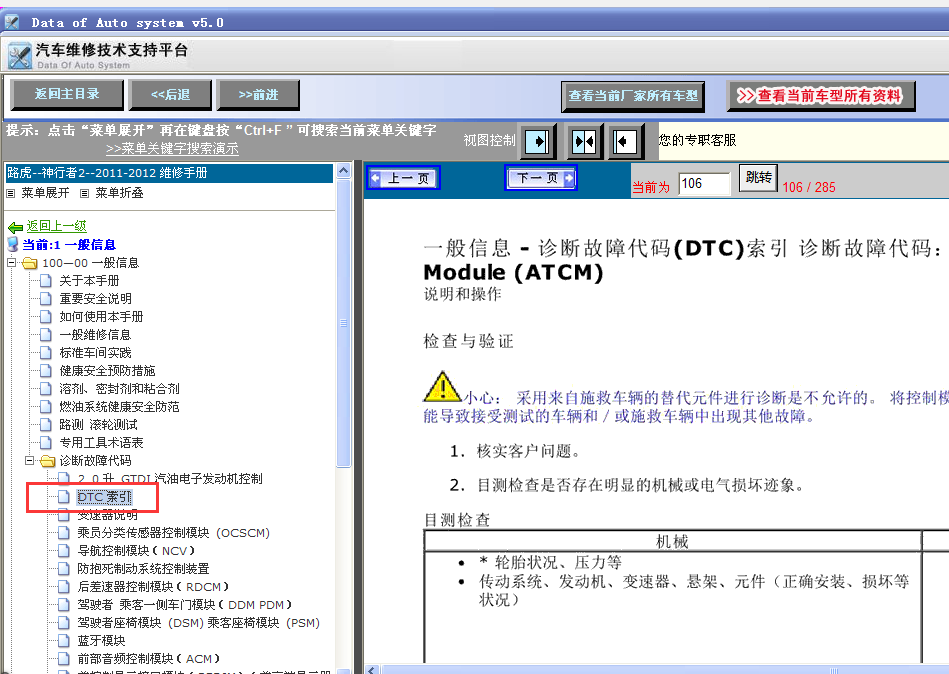
Task: Open 路测 滚轮测试 entry
Action: click(98, 425)
